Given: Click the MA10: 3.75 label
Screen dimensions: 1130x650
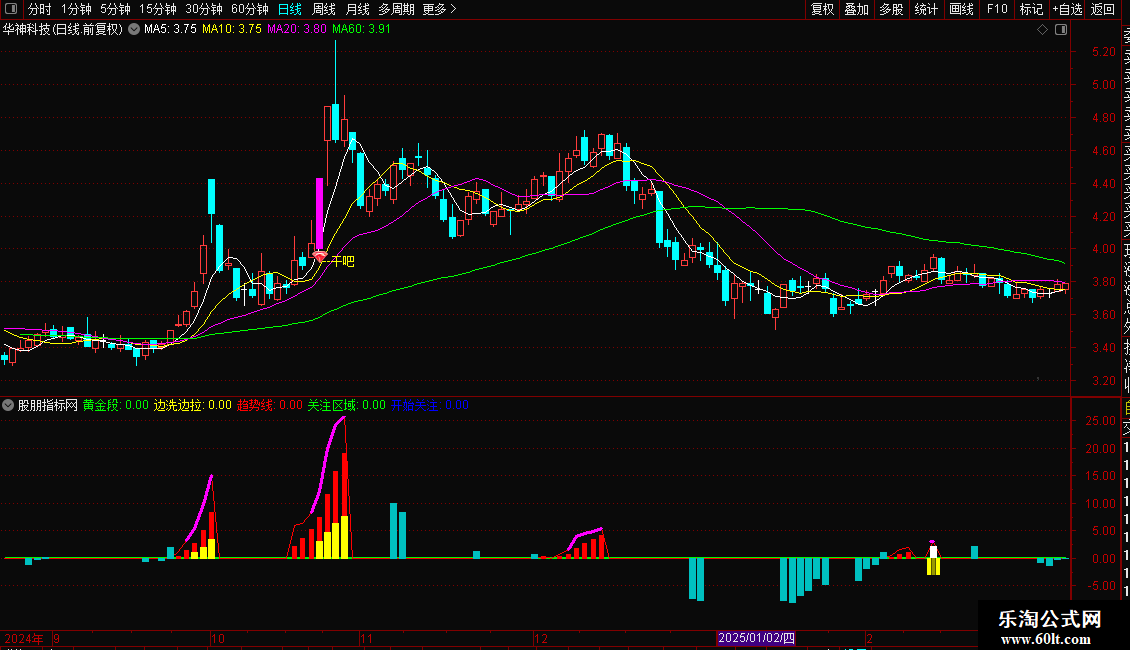Looking at the screenshot, I should click(232, 29).
